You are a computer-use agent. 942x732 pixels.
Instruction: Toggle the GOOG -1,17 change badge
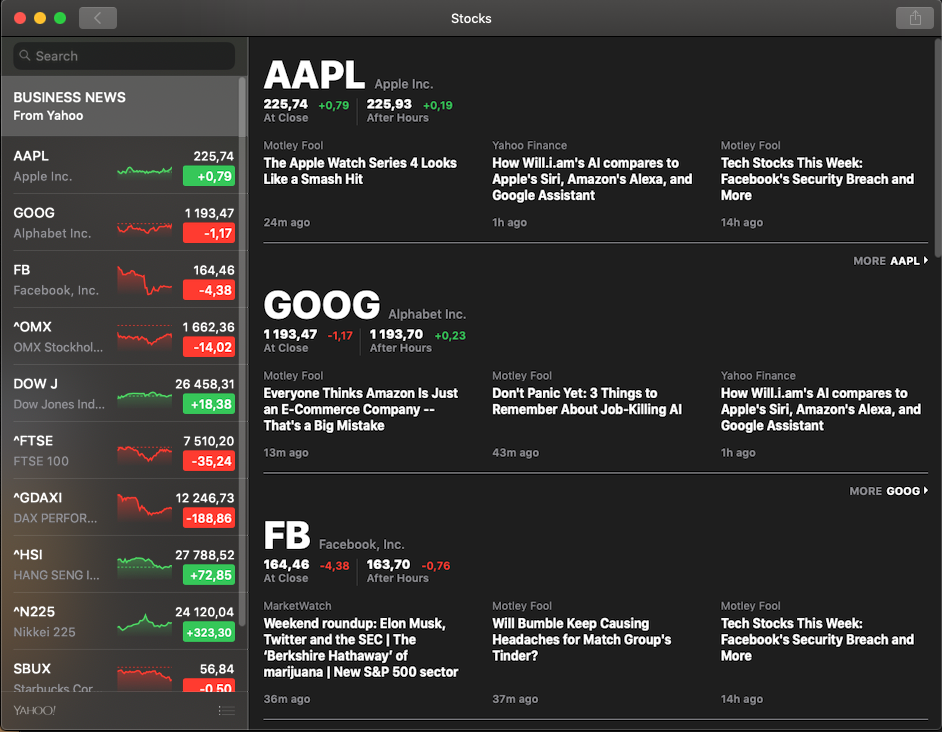(x=209, y=233)
